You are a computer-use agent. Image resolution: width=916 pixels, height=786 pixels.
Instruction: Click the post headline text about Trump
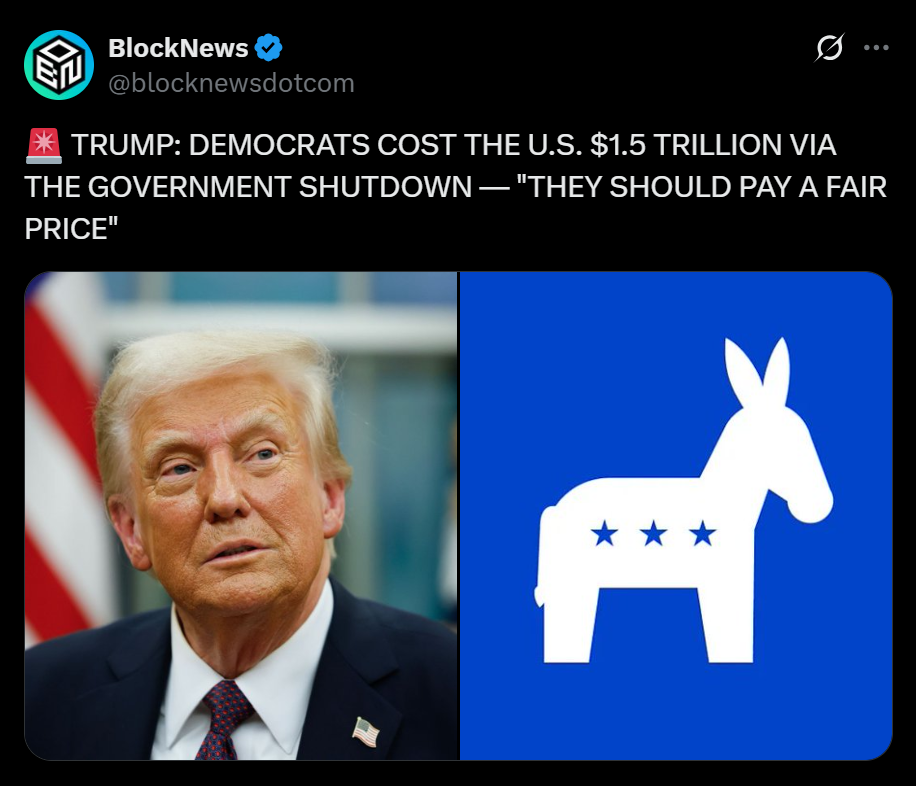456,187
